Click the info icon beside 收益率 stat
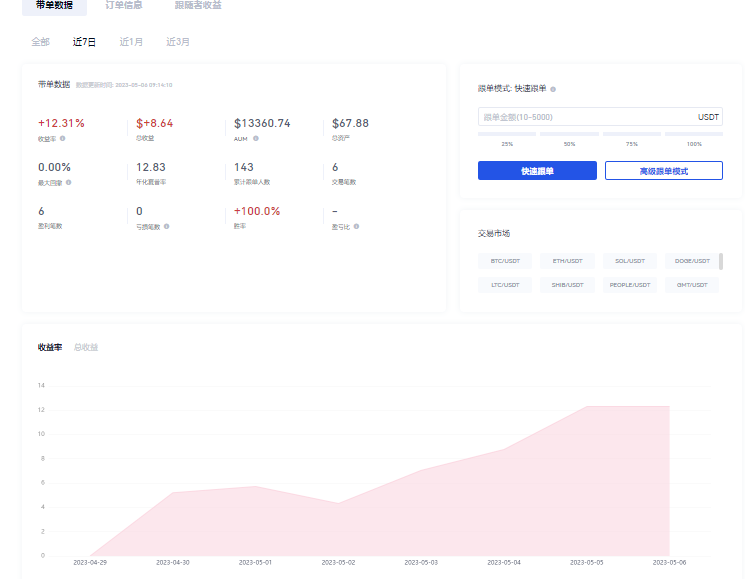Image resolution: width=745 pixels, height=579 pixels. click(x=63, y=139)
